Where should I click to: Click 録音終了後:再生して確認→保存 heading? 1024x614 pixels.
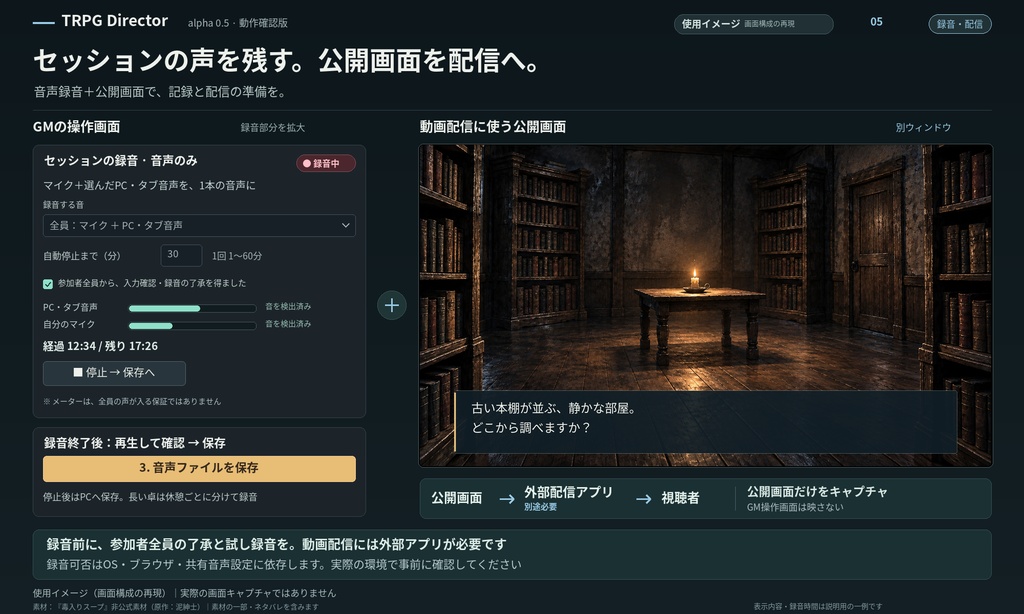coord(135,443)
